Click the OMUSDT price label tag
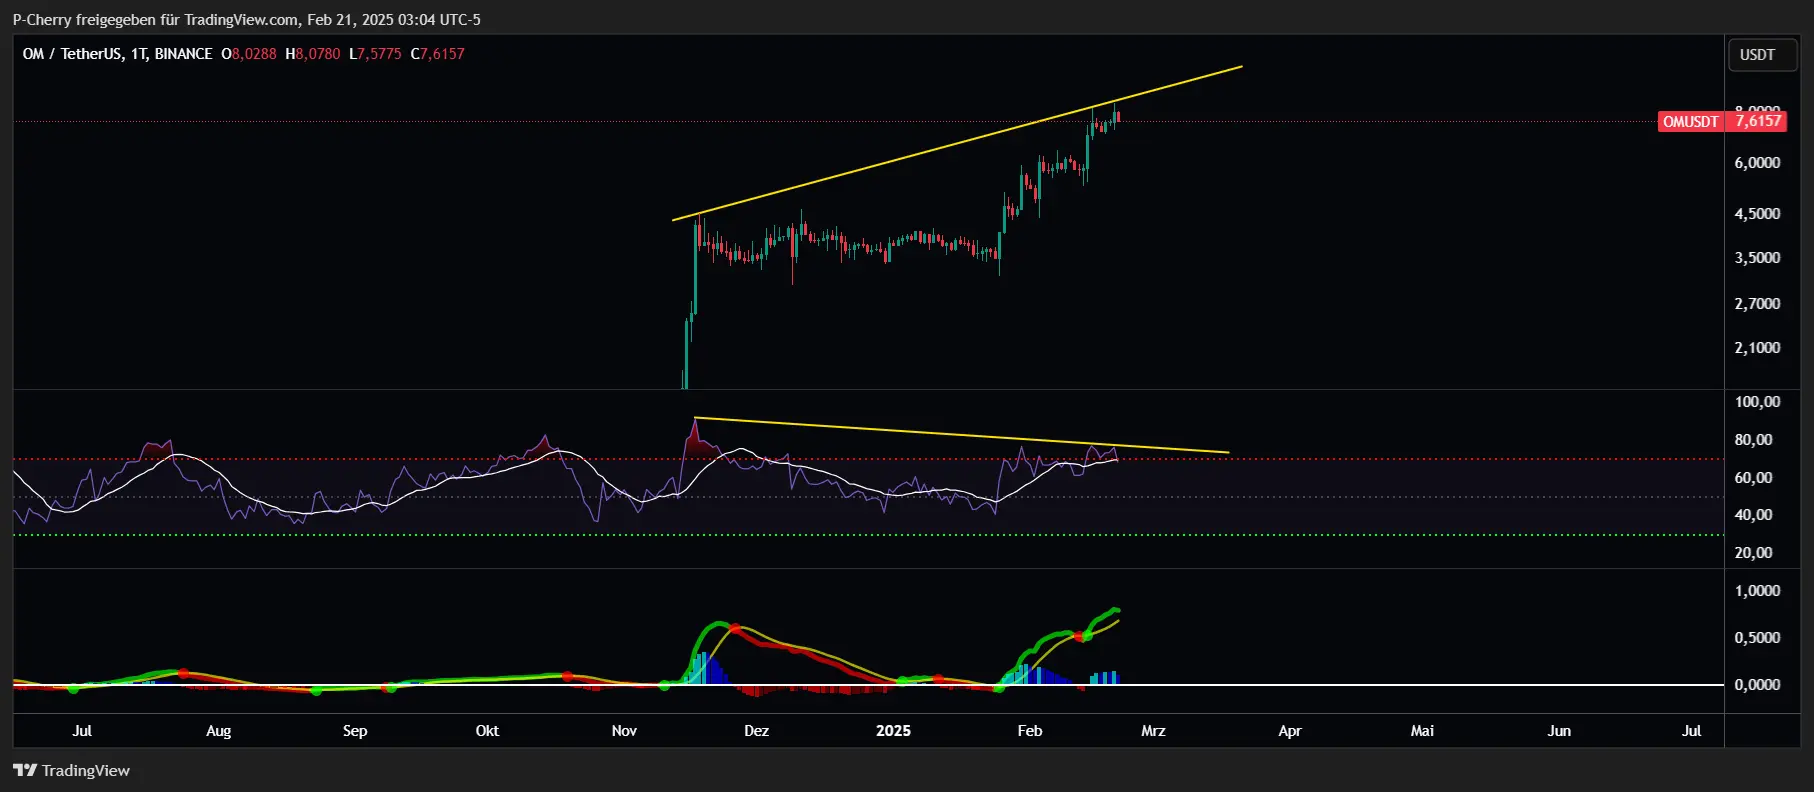The image size is (1814, 792). click(1690, 121)
